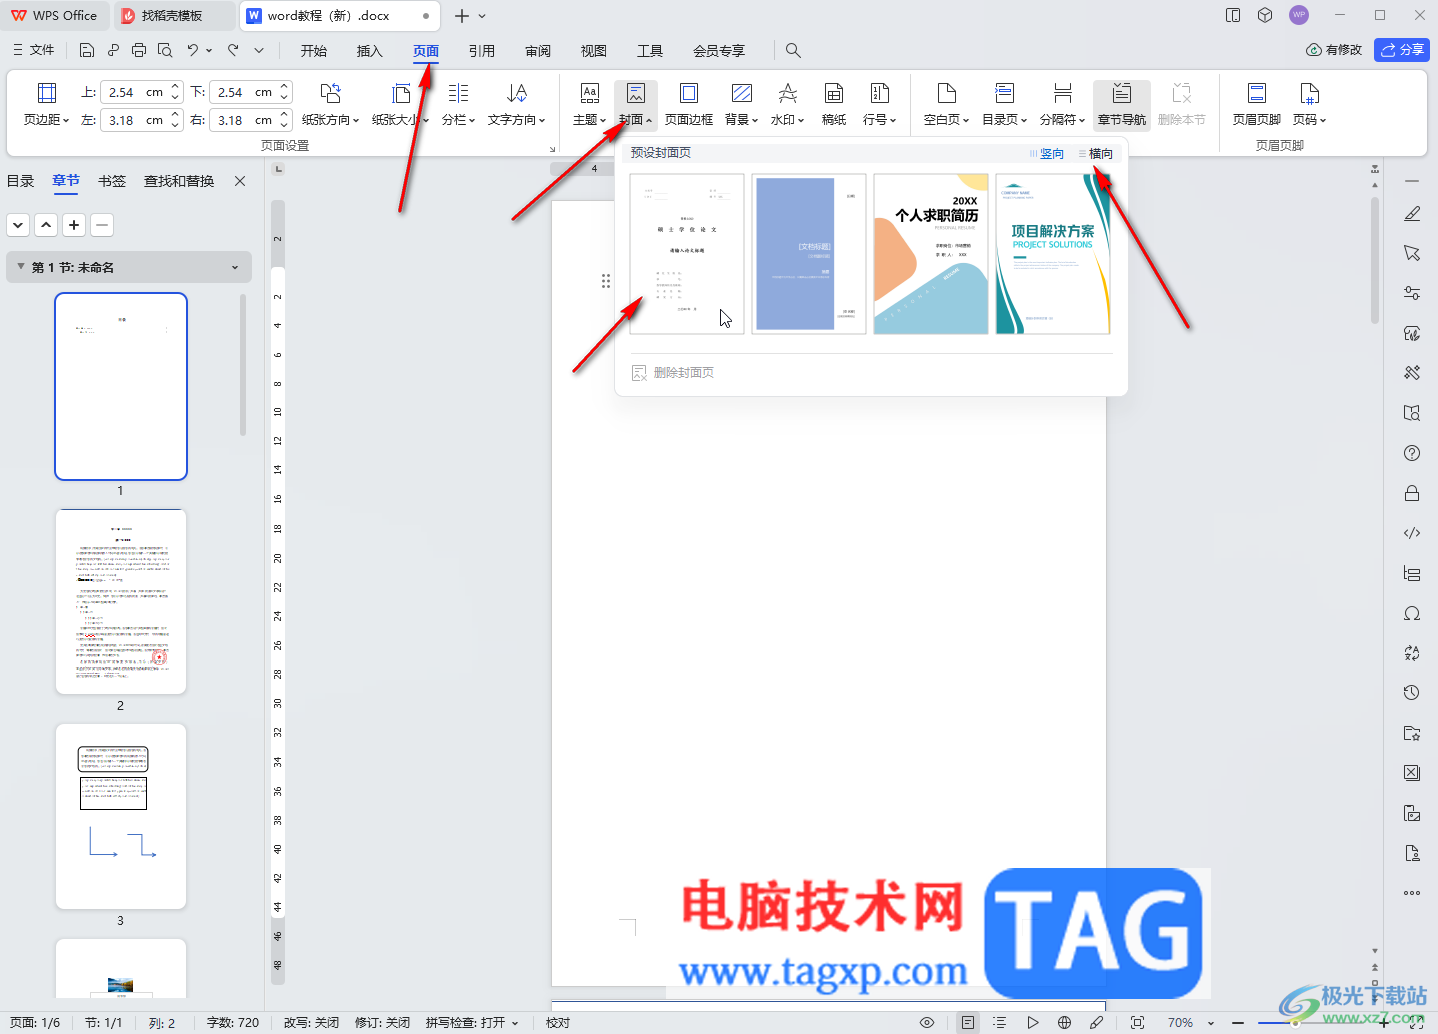Click the lock icon in right sidebar
The image size is (1438, 1034).
1412,493
